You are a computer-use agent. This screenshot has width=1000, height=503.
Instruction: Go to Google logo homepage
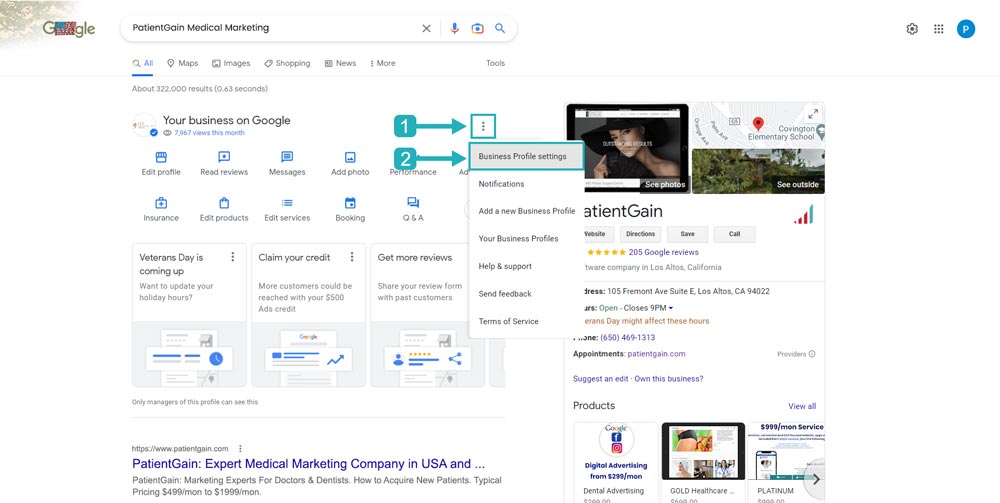tap(68, 29)
